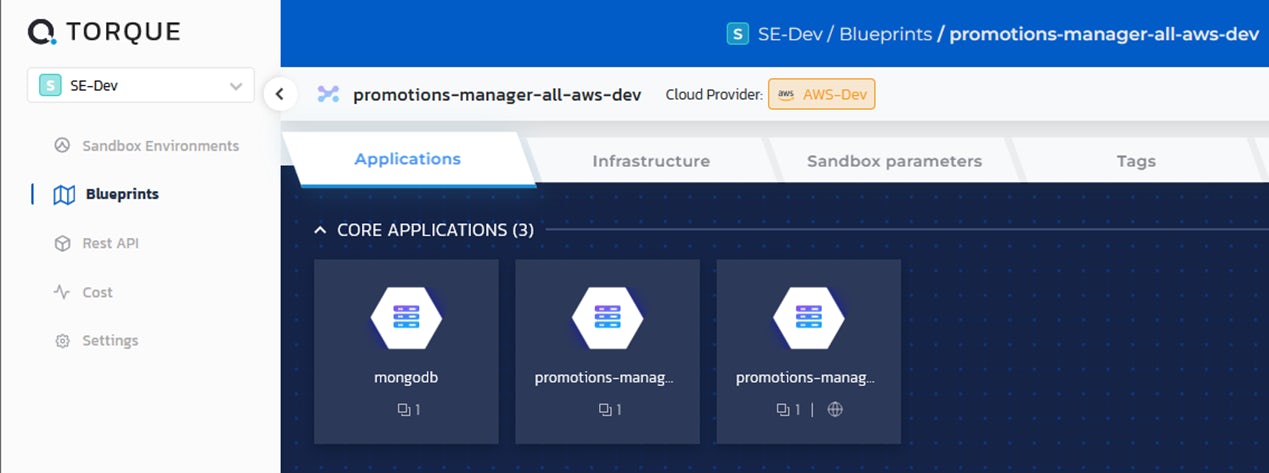This screenshot has height=473, width=1269.
Task: Select the Applications tab
Action: [x=407, y=159]
